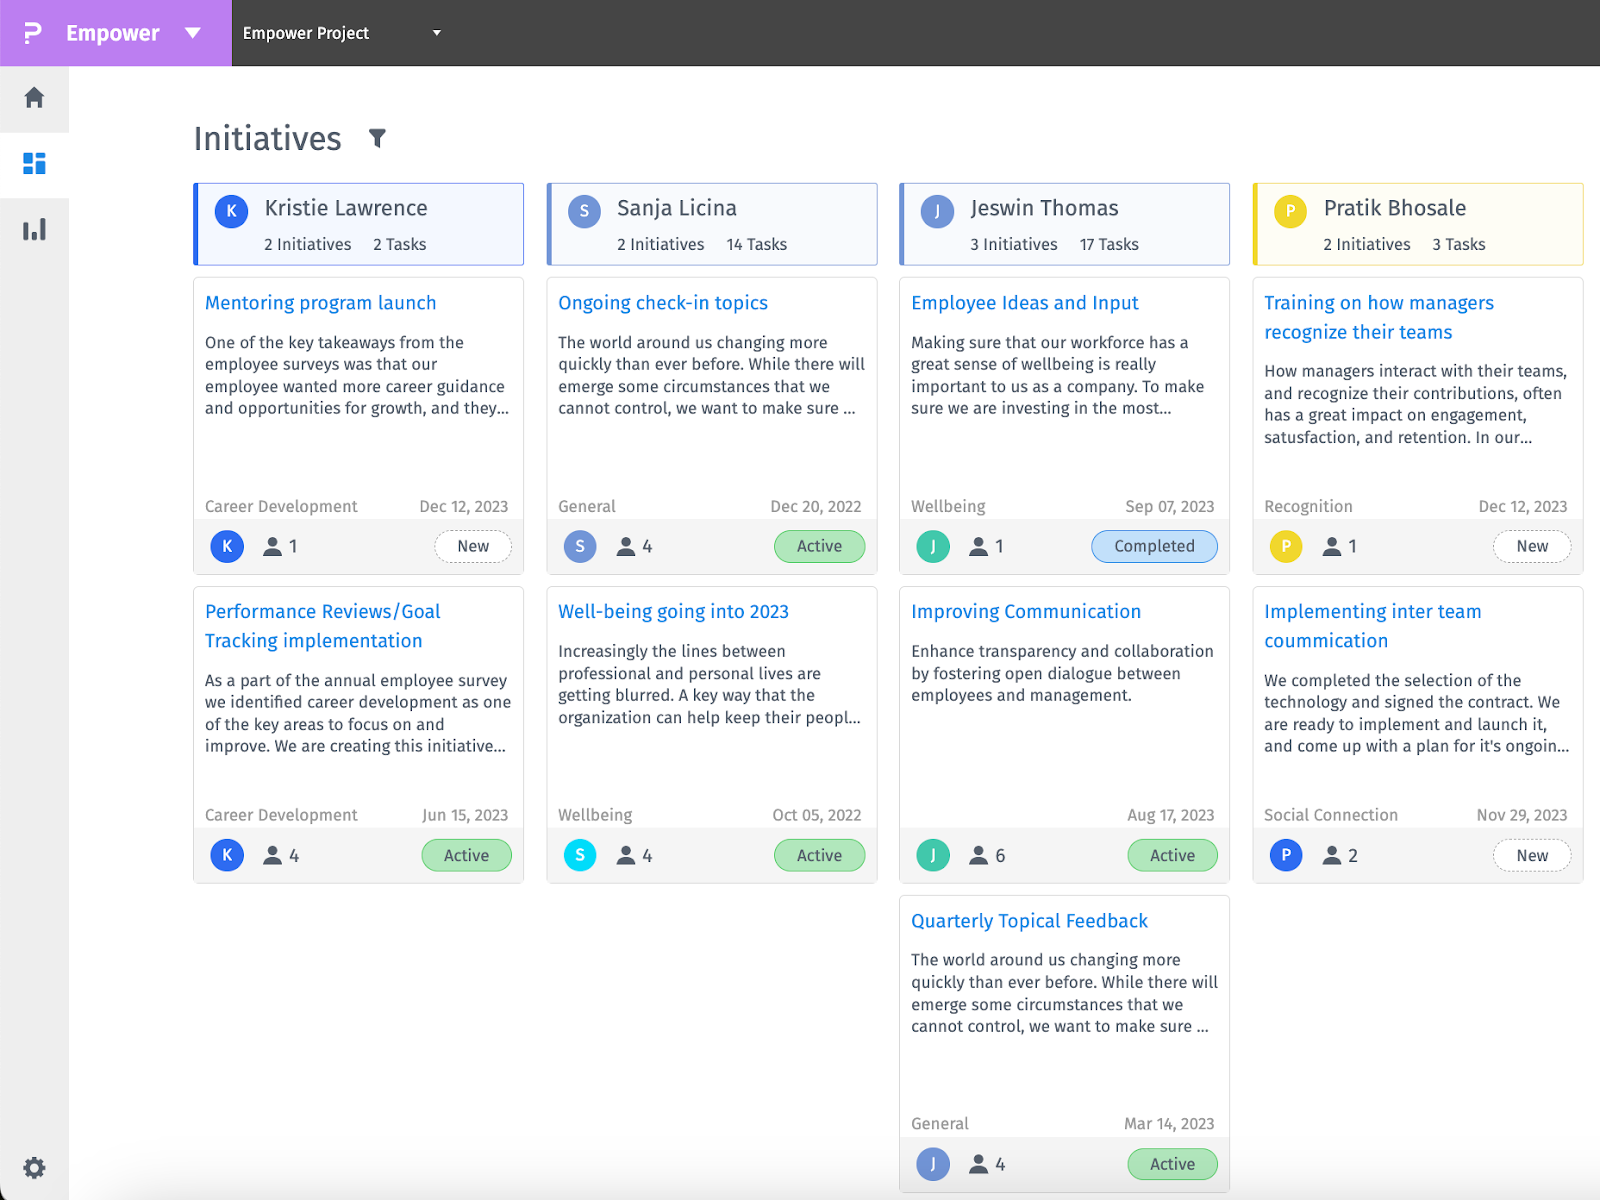The height and width of the screenshot is (1200, 1600).
Task: Open settings with the gear icon
Action: point(34,1167)
